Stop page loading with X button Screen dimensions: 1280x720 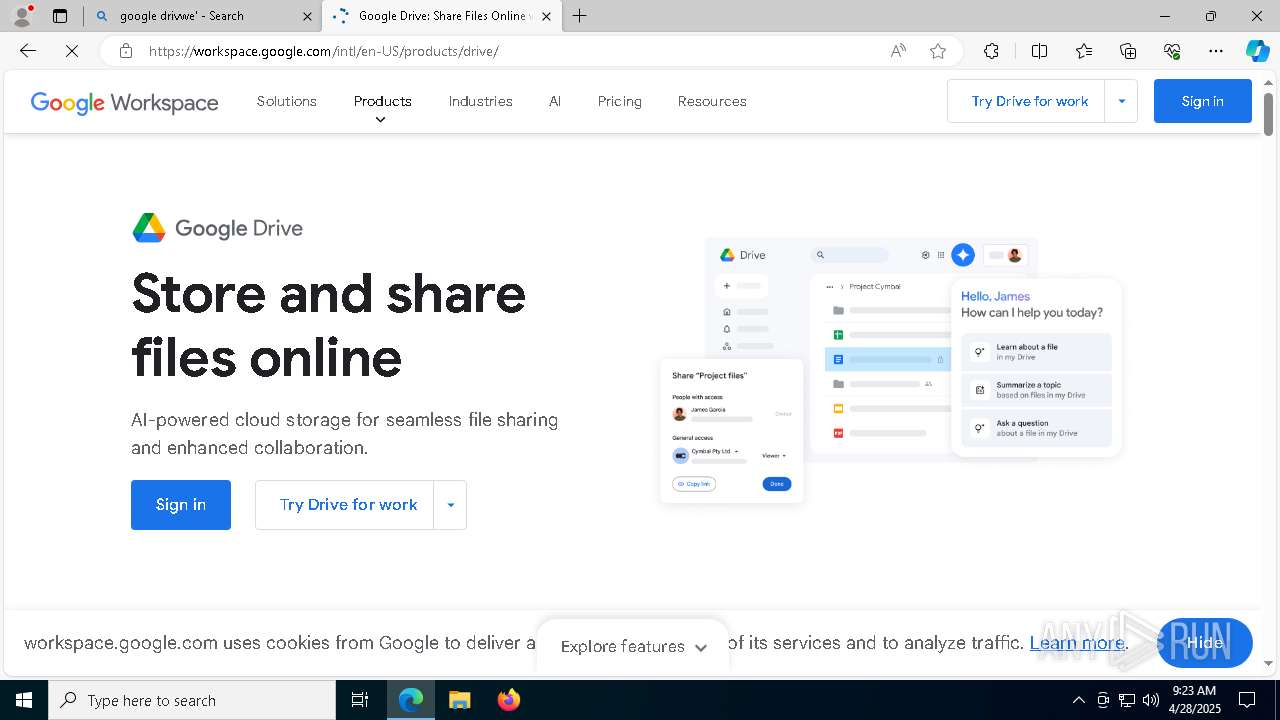click(72, 51)
